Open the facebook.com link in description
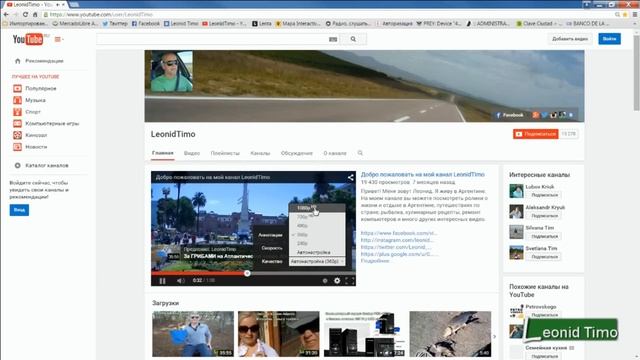Screen dimensions: 640x360 399,233
